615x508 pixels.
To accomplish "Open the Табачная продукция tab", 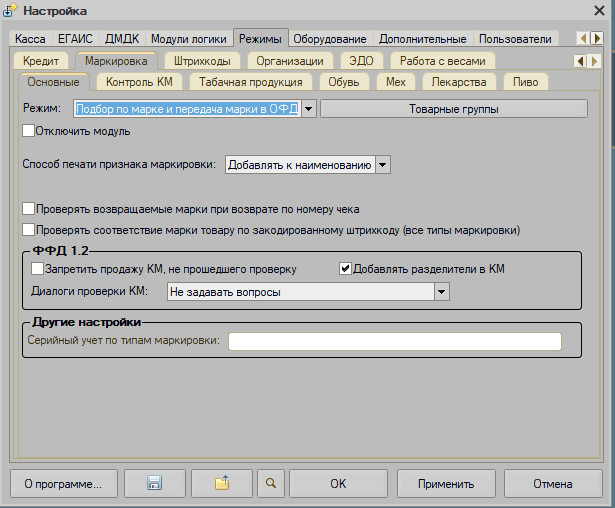I will pyautogui.click(x=251, y=81).
